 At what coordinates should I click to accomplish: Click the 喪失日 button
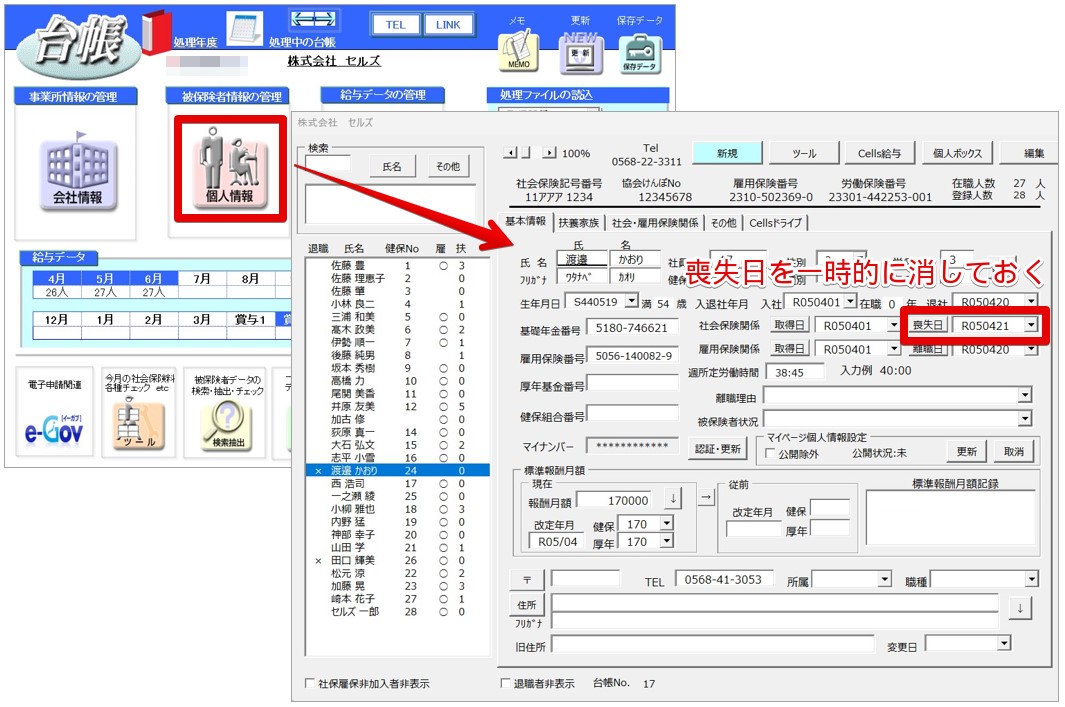[x=928, y=325]
